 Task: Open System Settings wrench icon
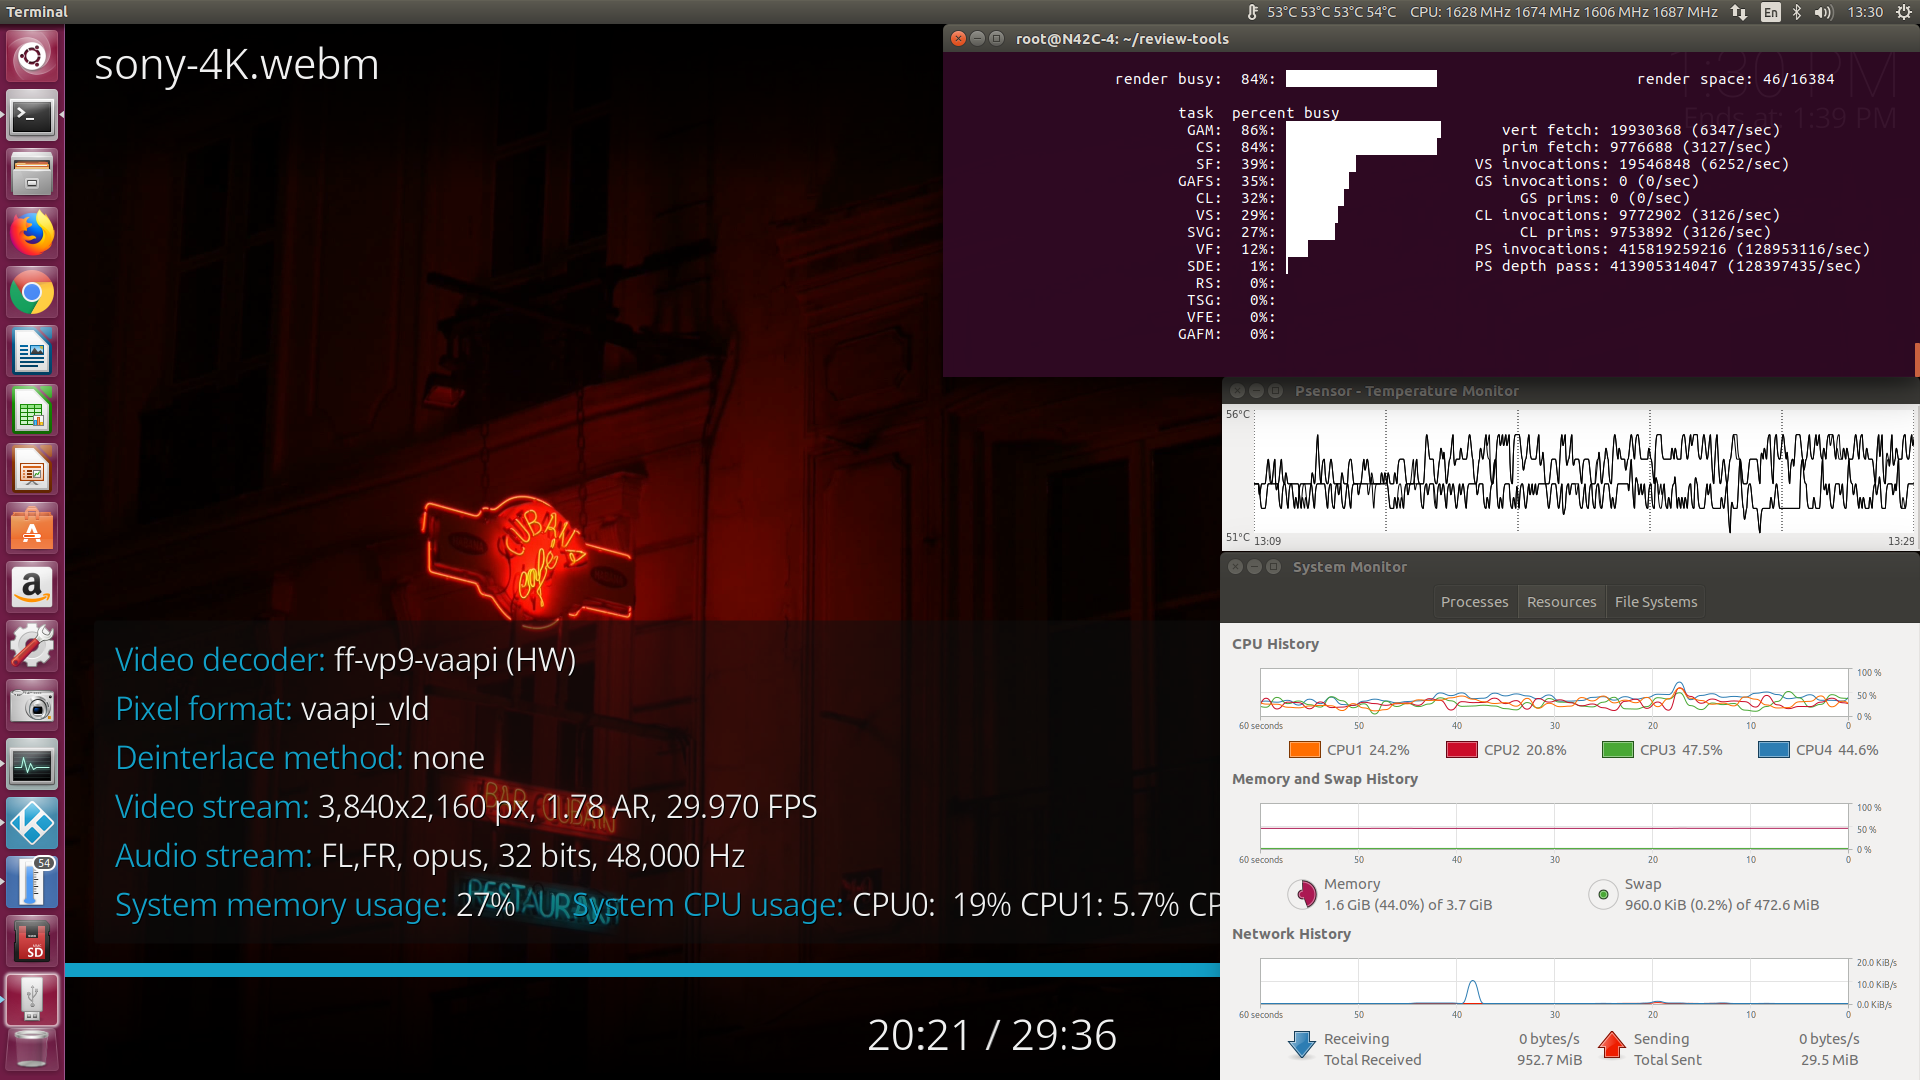[x=32, y=646]
